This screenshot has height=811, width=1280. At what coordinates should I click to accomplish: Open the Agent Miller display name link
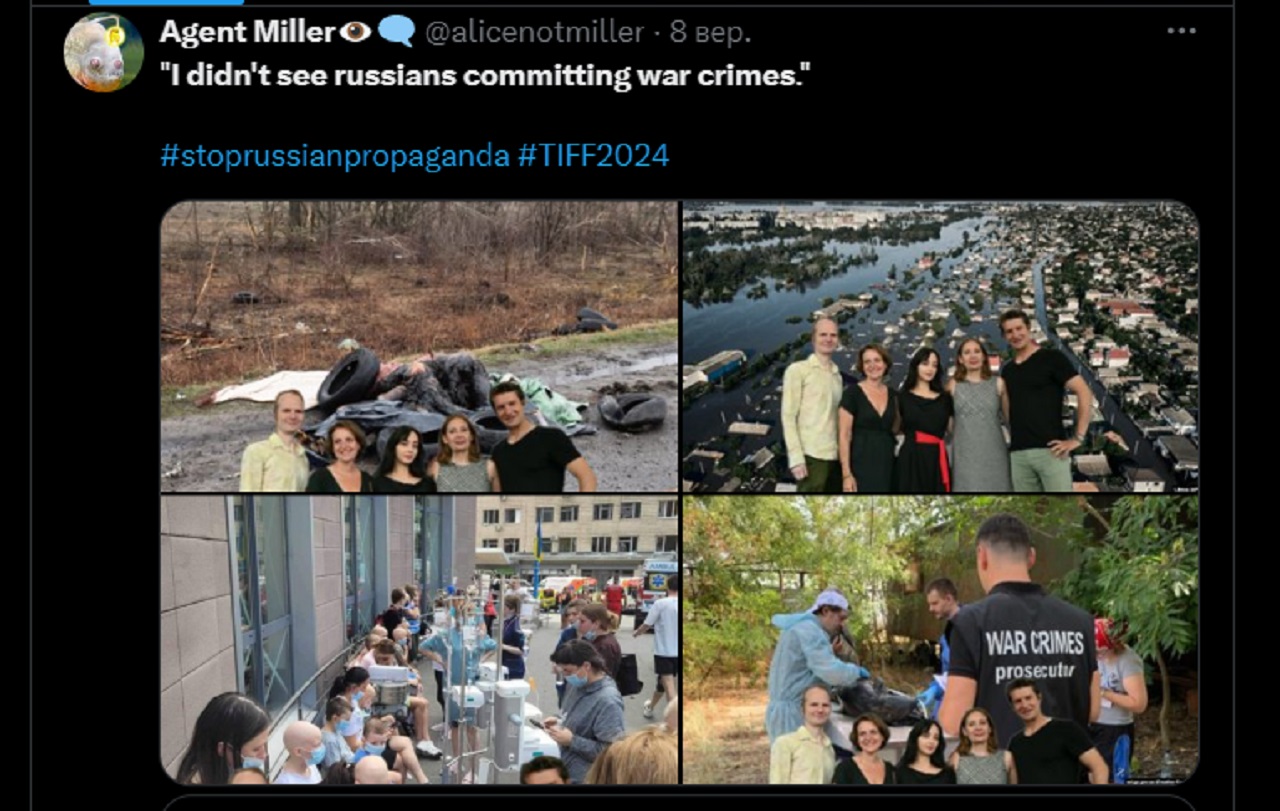[x=247, y=33]
